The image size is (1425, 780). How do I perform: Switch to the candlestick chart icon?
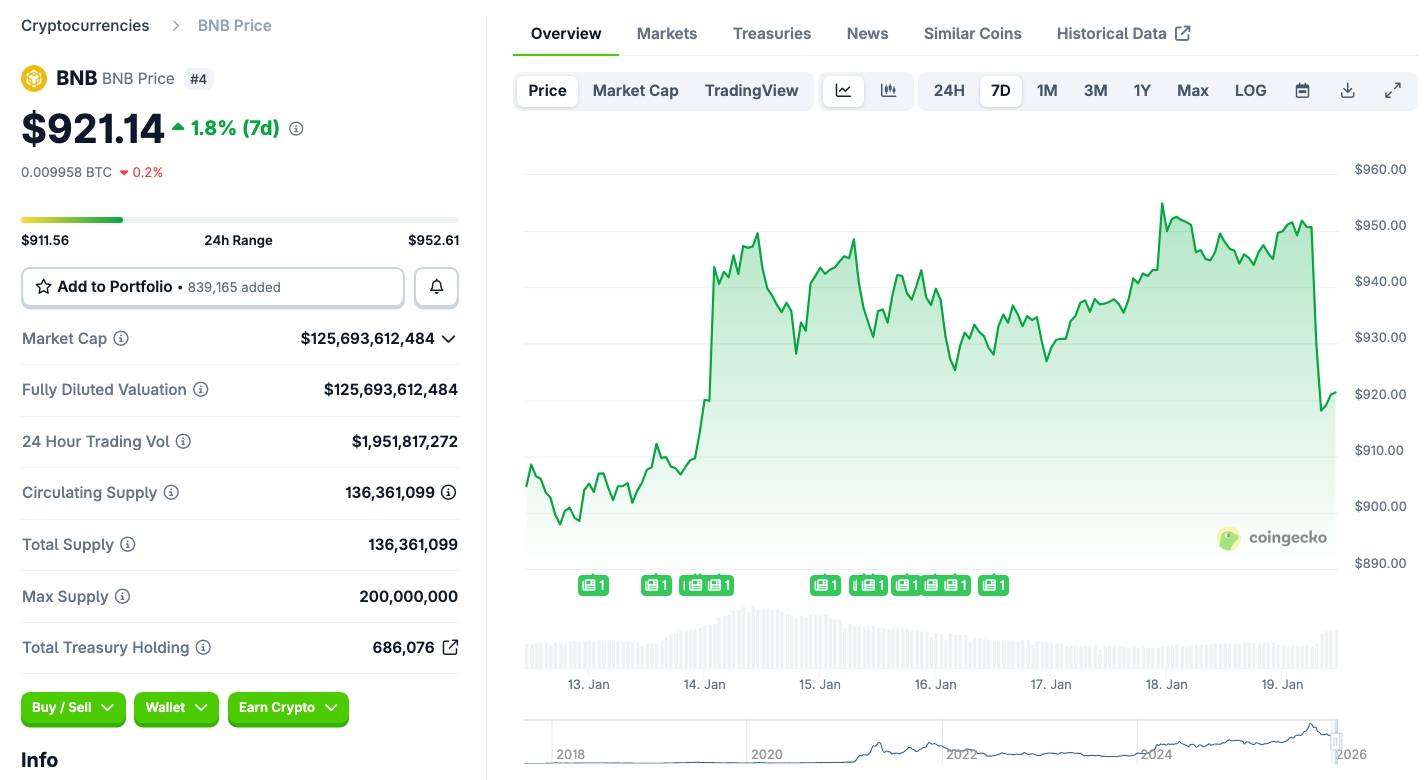point(888,90)
